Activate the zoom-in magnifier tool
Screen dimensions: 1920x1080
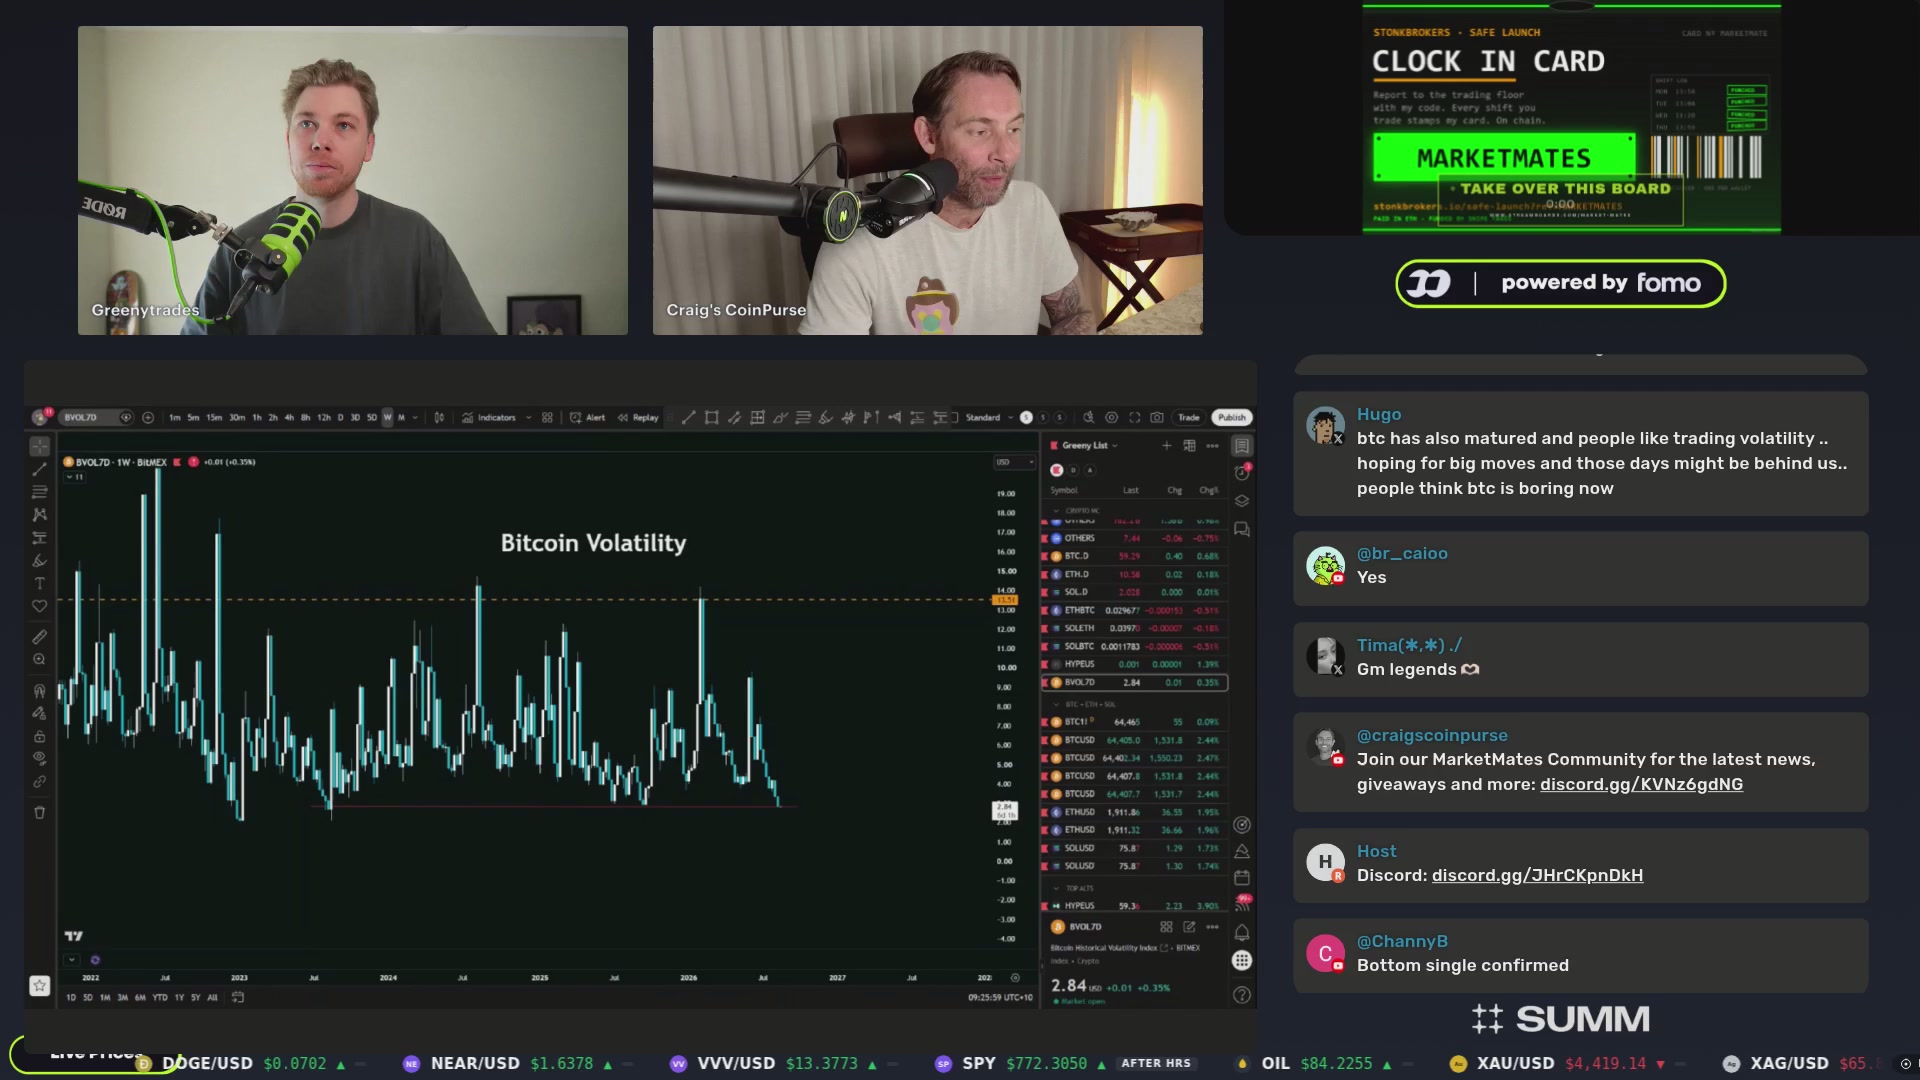40,659
